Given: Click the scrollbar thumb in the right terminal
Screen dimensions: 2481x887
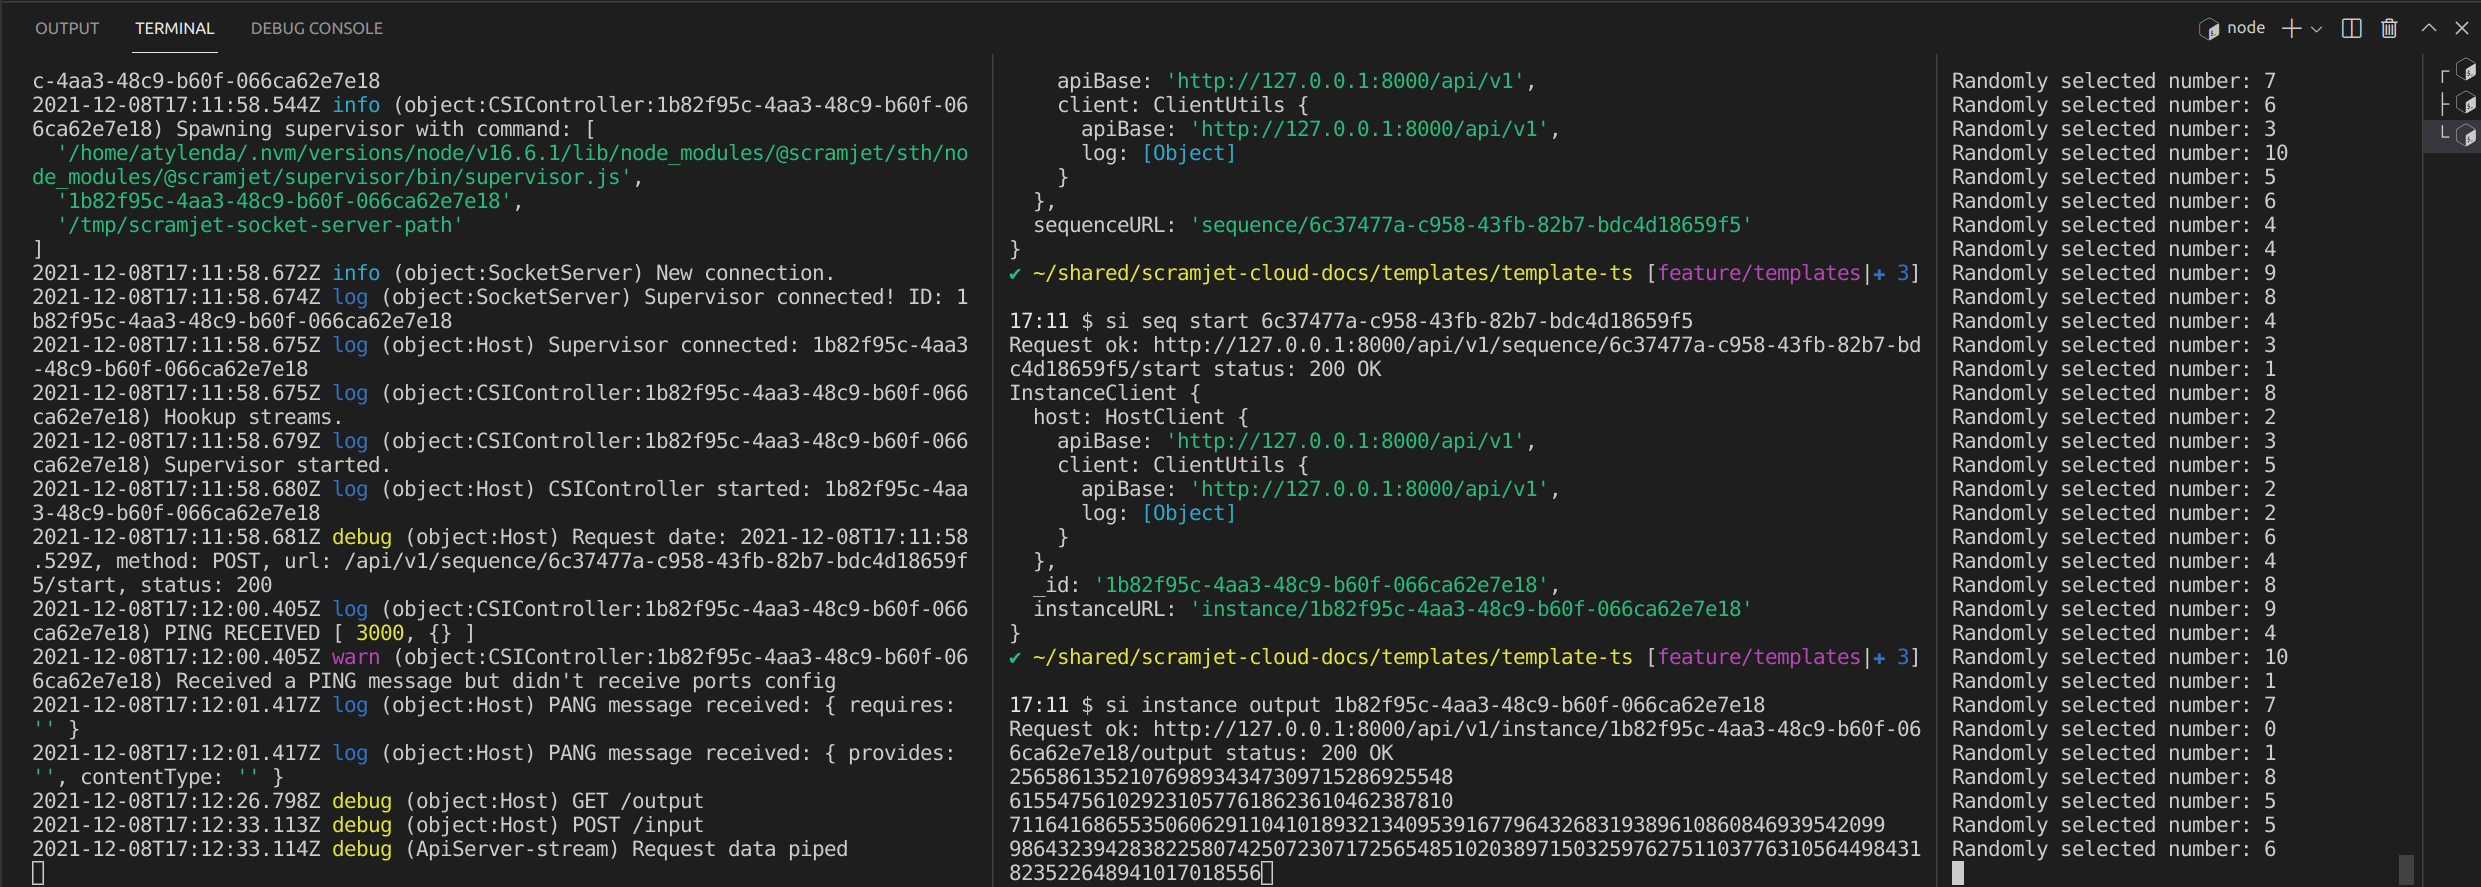Looking at the screenshot, I should (x=2406, y=868).
